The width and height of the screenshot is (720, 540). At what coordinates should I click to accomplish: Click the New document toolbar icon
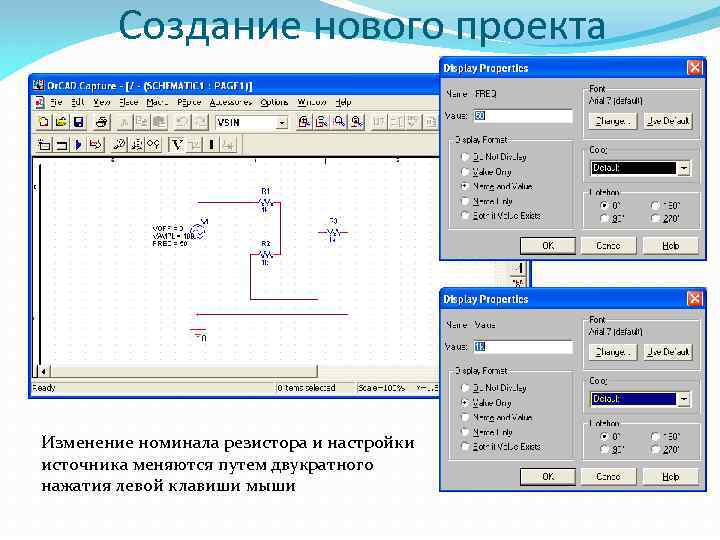point(44,122)
